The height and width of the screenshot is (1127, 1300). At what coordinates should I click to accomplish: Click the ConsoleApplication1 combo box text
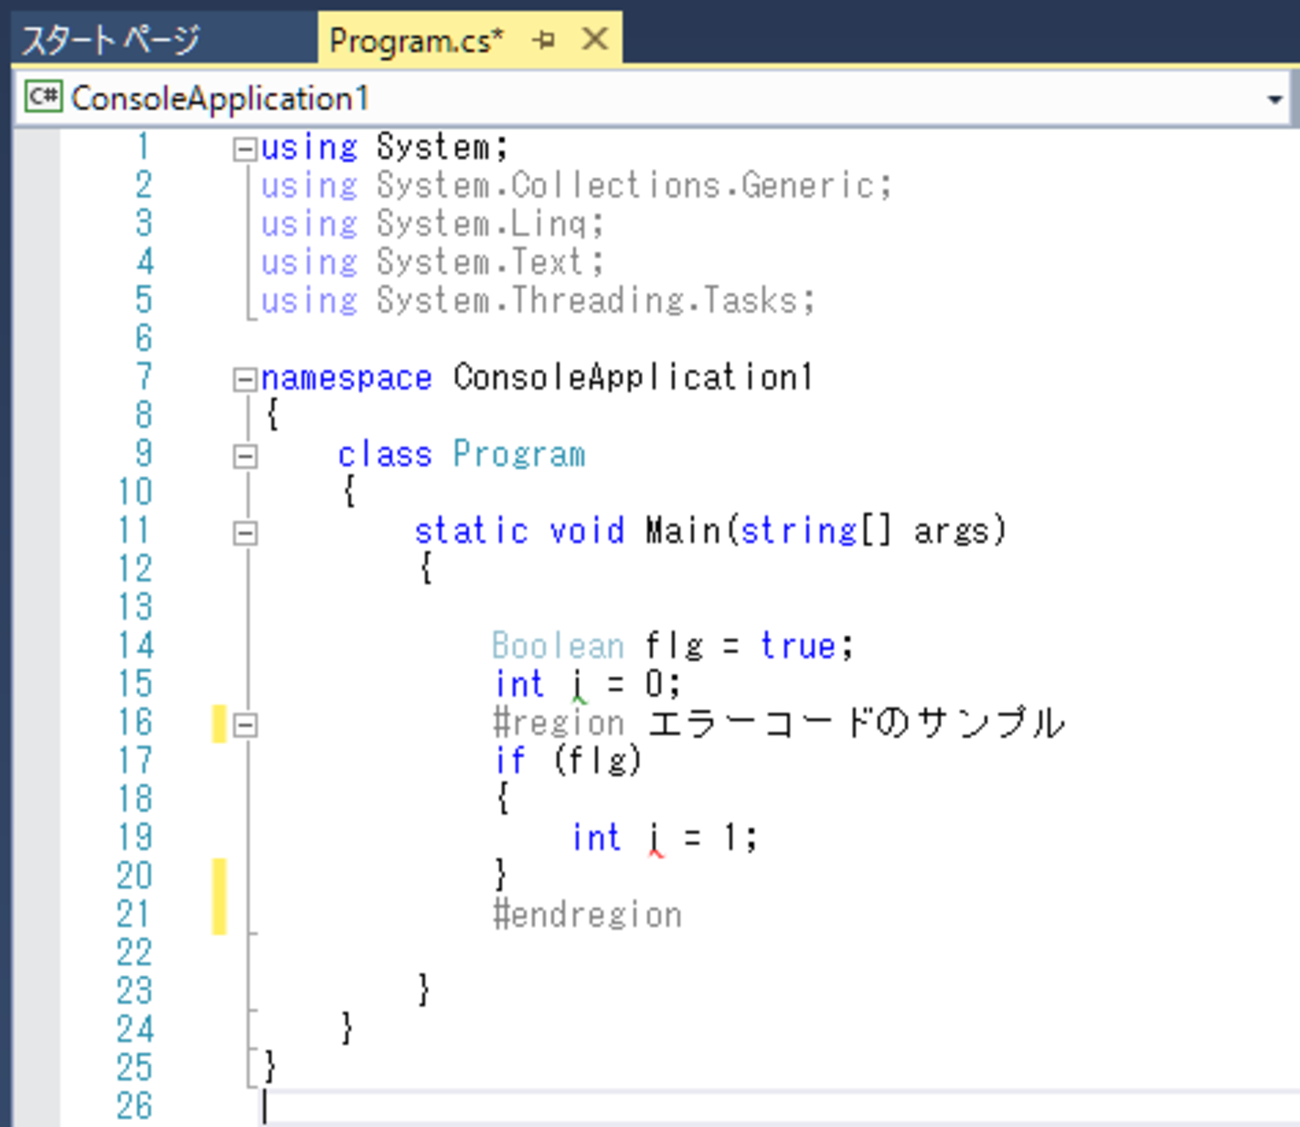tap(220, 98)
